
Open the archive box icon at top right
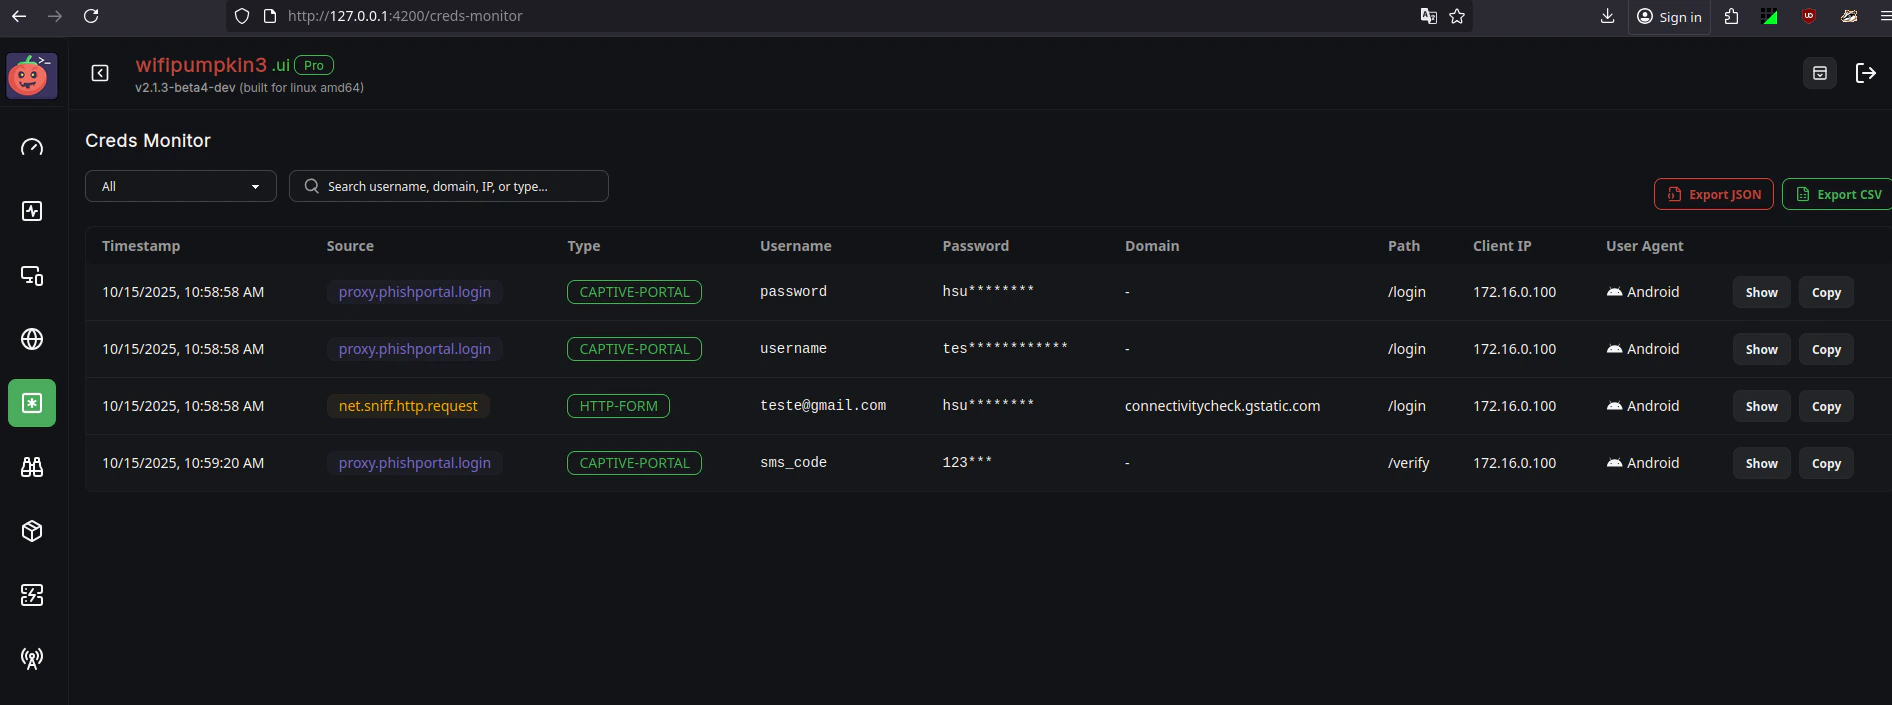tap(1820, 73)
